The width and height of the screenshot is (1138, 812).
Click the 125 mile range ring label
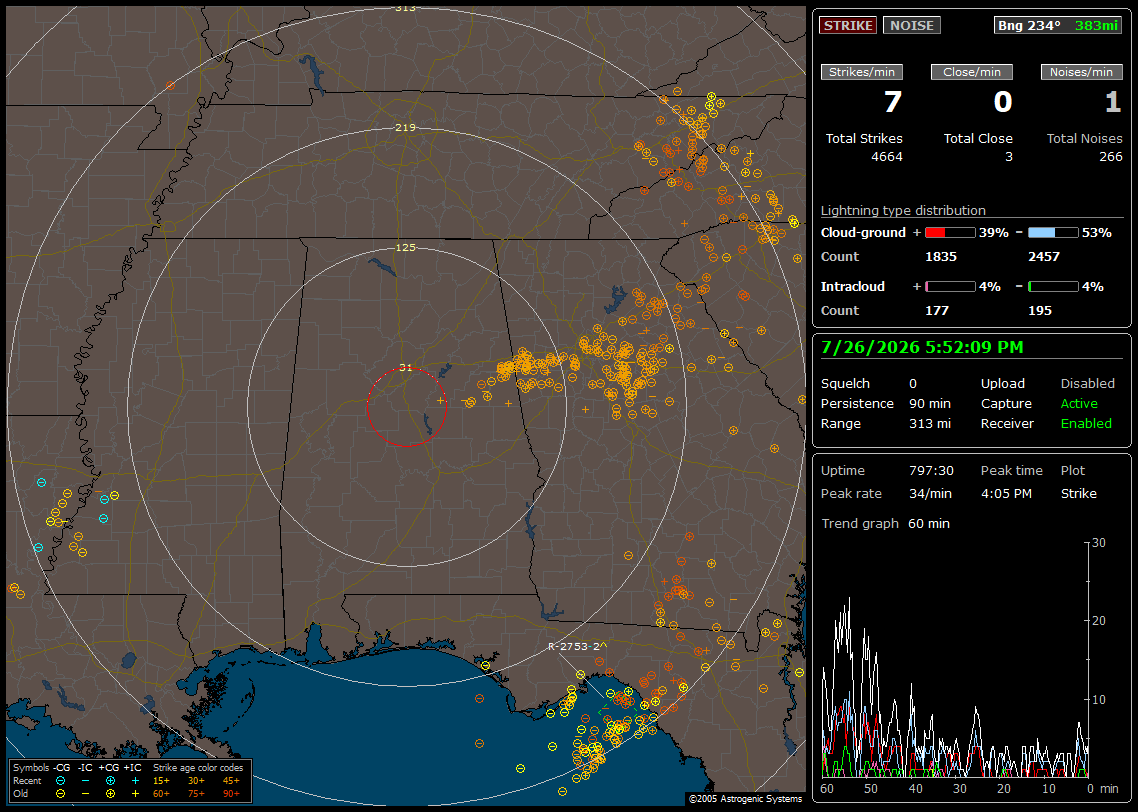click(406, 247)
